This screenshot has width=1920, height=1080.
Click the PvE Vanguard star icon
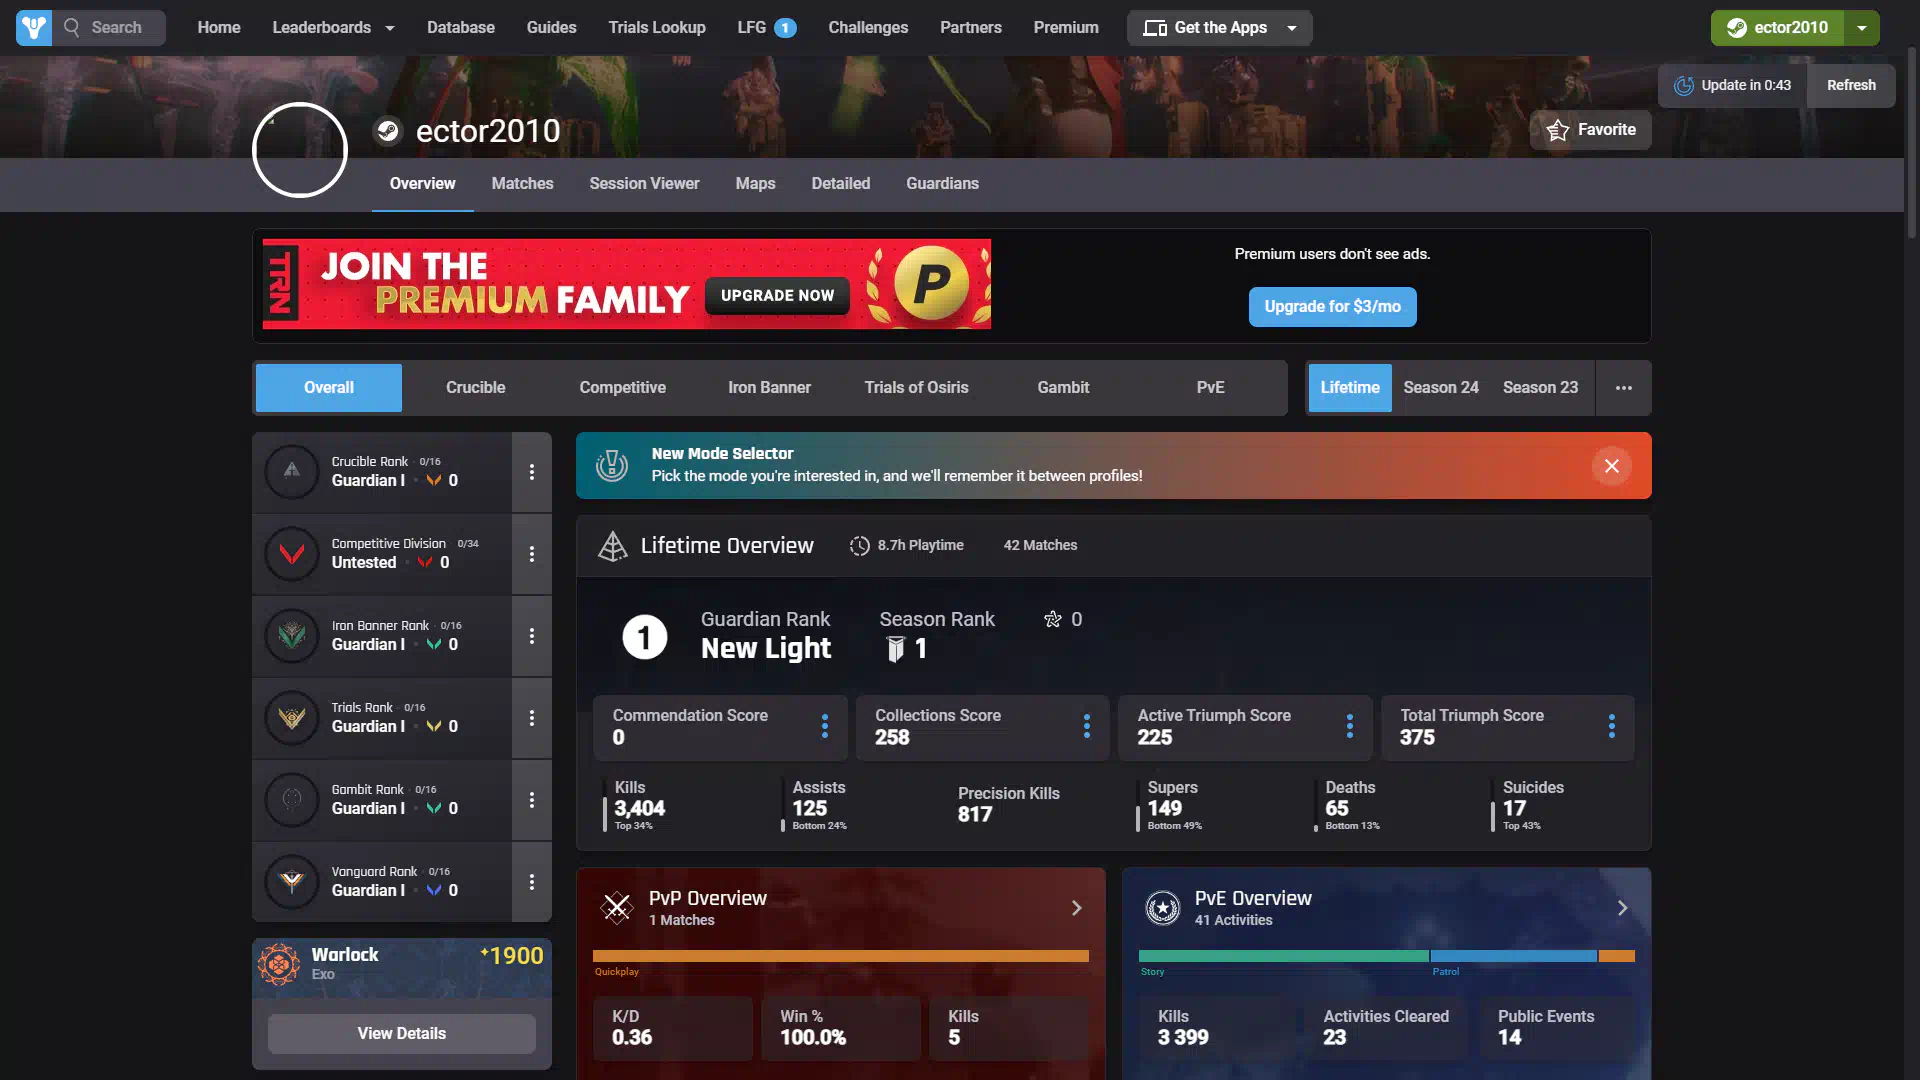pyautogui.click(x=1163, y=908)
